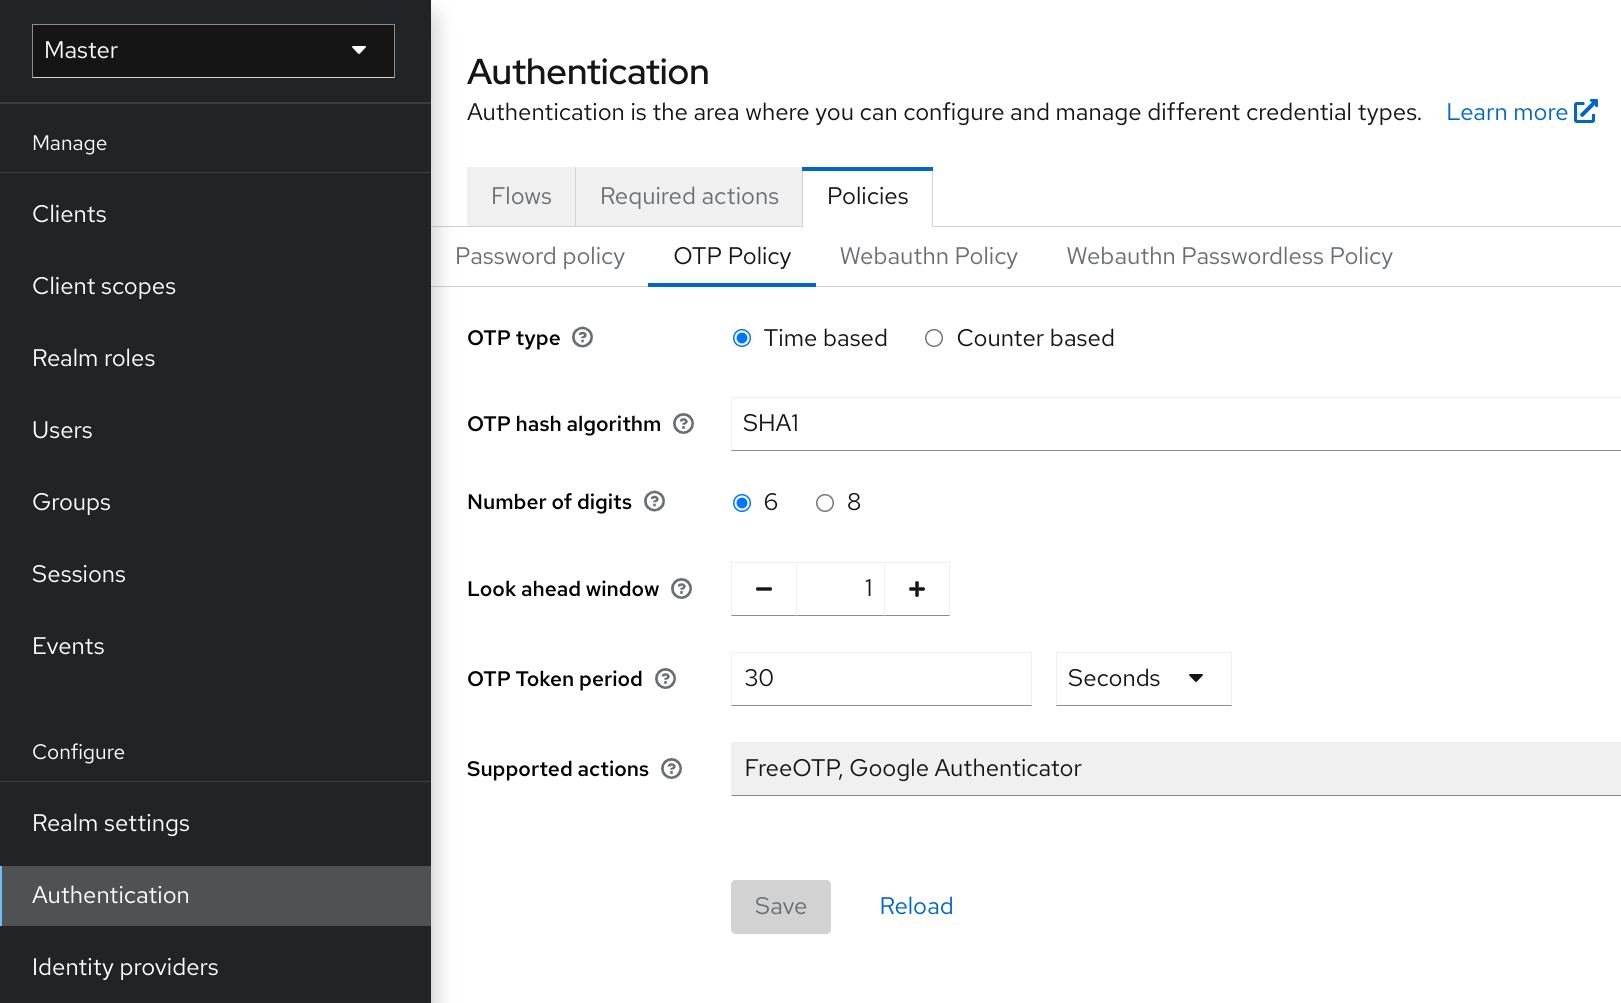Open the Seconds time unit dropdown
Viewport: 1621px width, 1003px height.
point(1143,679)
